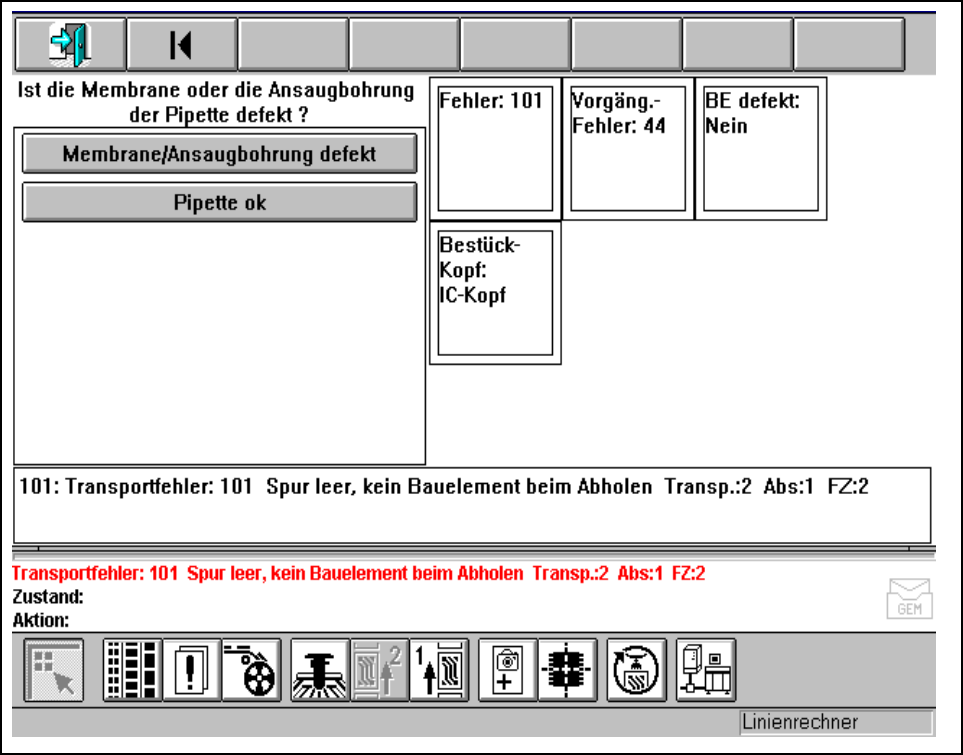Click the 101: Transportfehler message line

[472, 505]
